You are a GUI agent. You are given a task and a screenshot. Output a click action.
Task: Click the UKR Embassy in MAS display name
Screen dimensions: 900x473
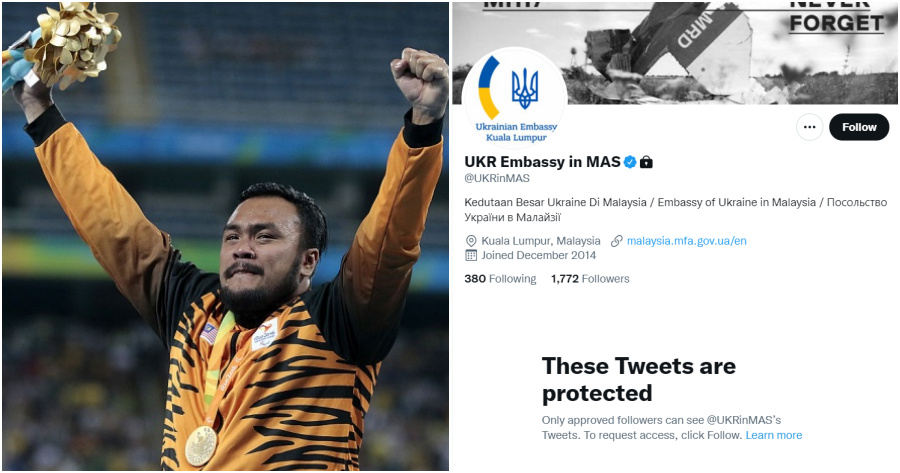542,162
